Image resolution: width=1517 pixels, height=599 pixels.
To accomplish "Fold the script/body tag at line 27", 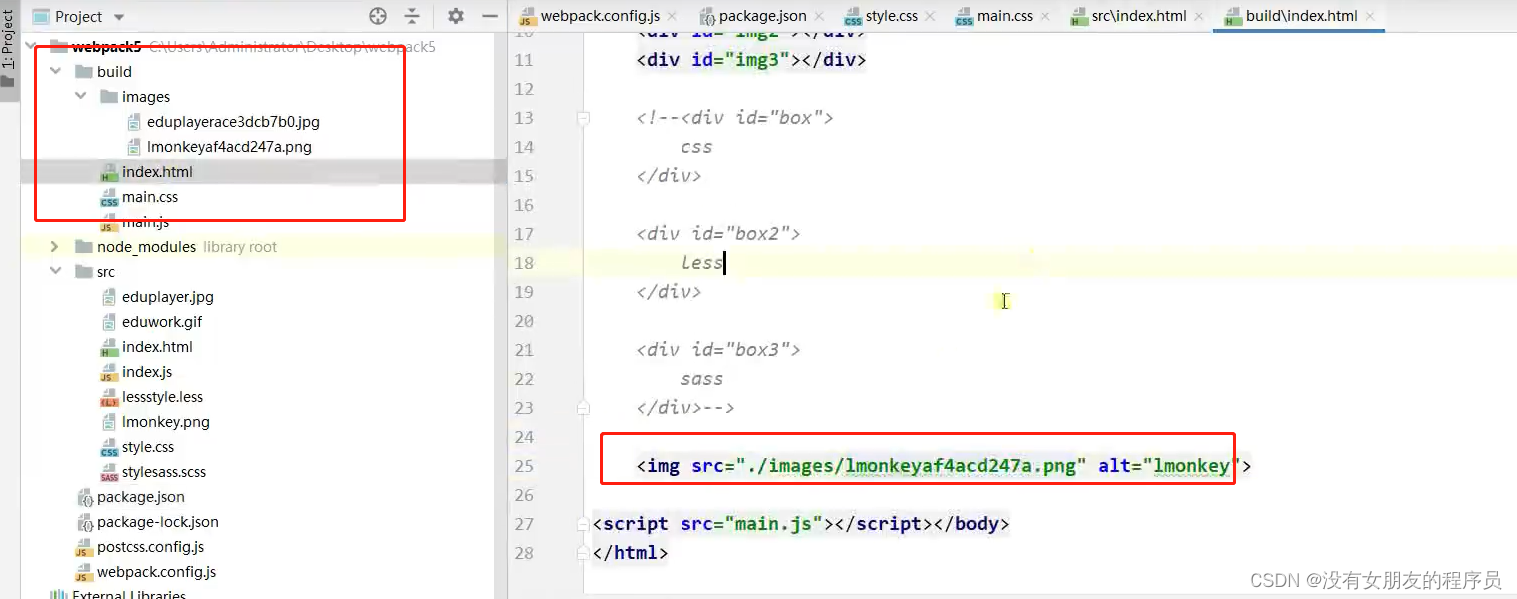I will (584, 524).
